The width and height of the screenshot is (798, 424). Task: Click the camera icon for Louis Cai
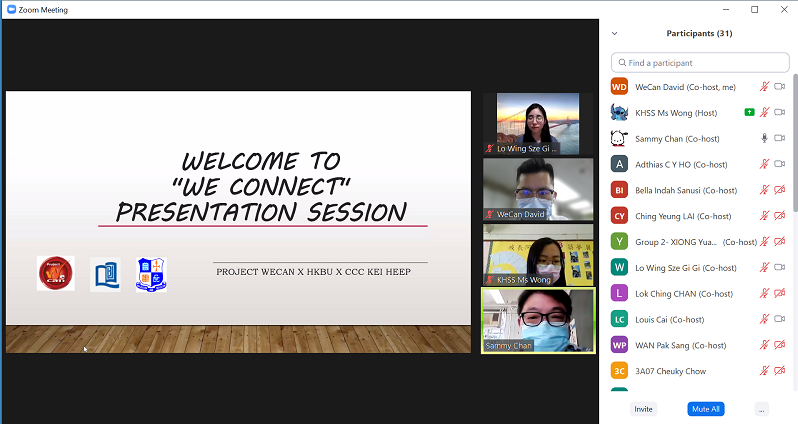click(780, 320)
